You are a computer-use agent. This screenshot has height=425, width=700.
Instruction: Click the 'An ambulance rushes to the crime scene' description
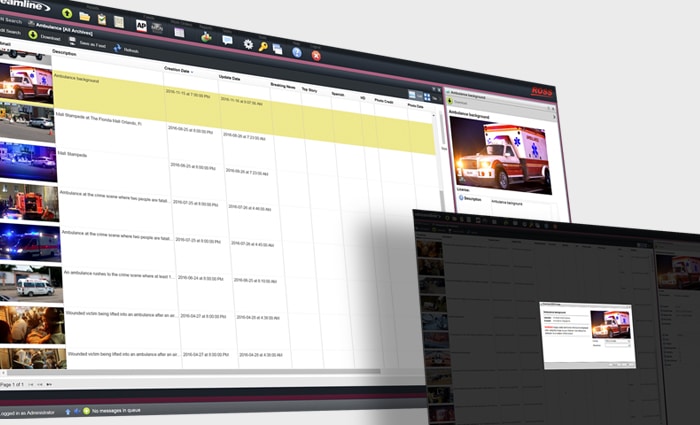tap(119, 275)
